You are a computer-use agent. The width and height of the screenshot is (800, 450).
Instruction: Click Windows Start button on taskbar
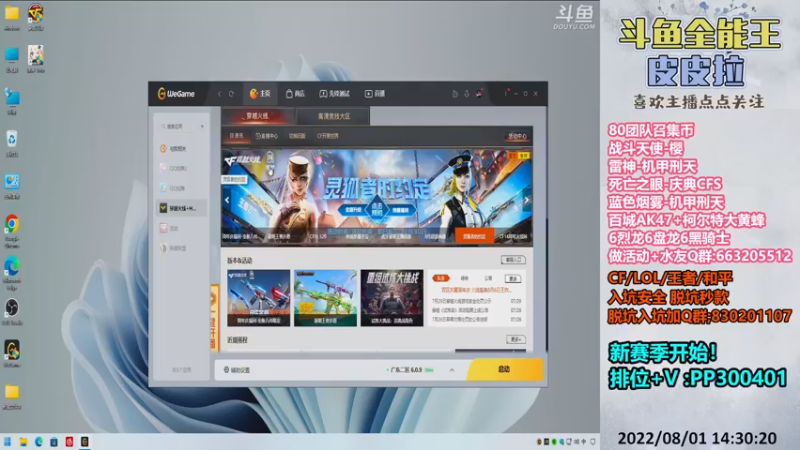click(x=8, y=442)
